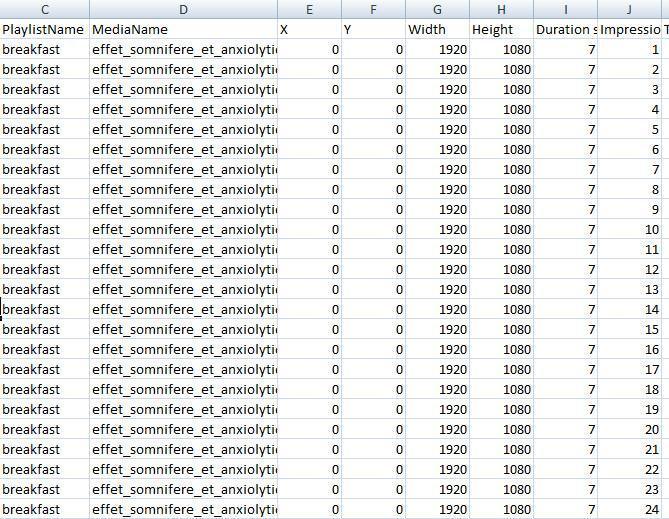The image size is (669, 519).
Task: Click the Height header cell
Action: coord(501,29)
